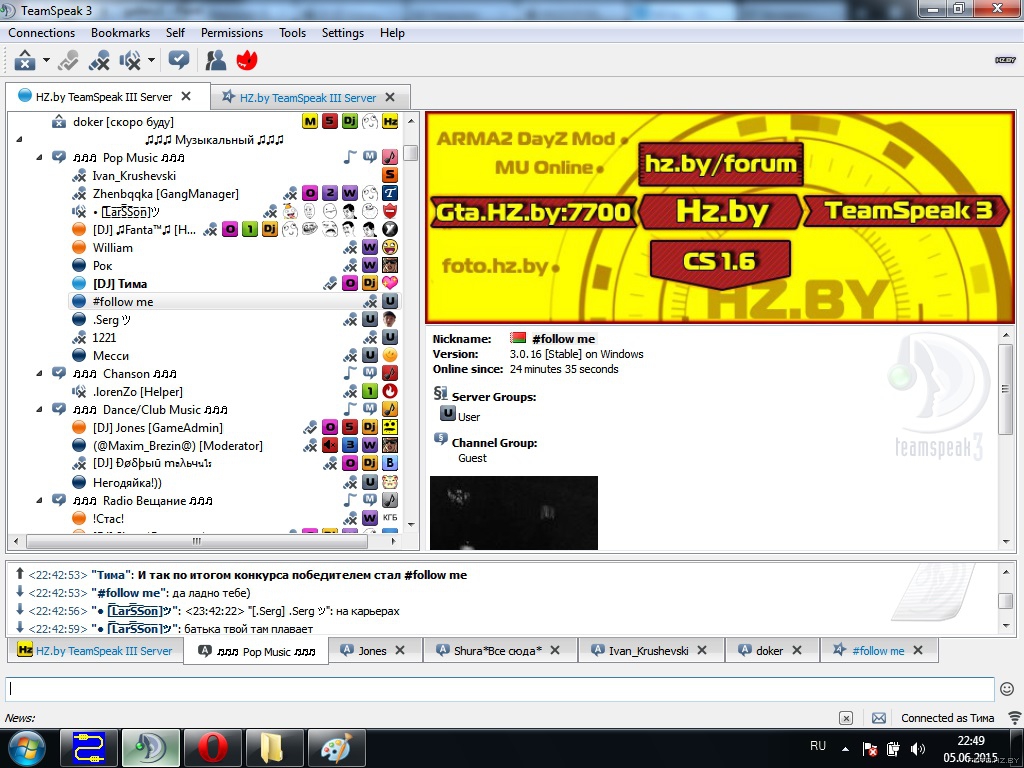Click the User server group icon in info panel
1024x768 pixels.
[447, 414]
